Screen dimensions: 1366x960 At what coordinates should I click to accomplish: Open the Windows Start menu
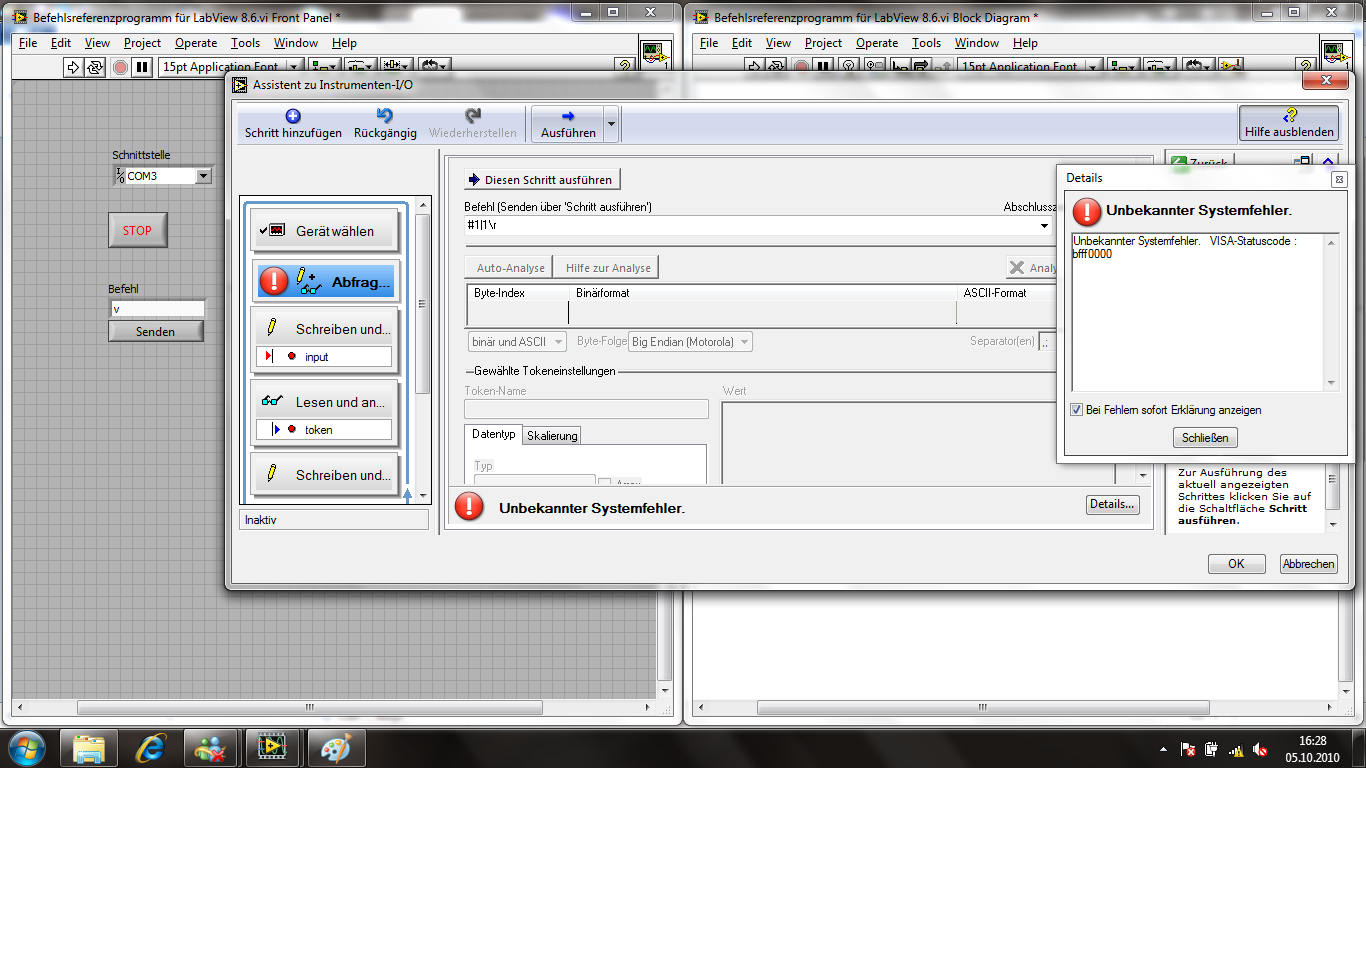point(27,748)
